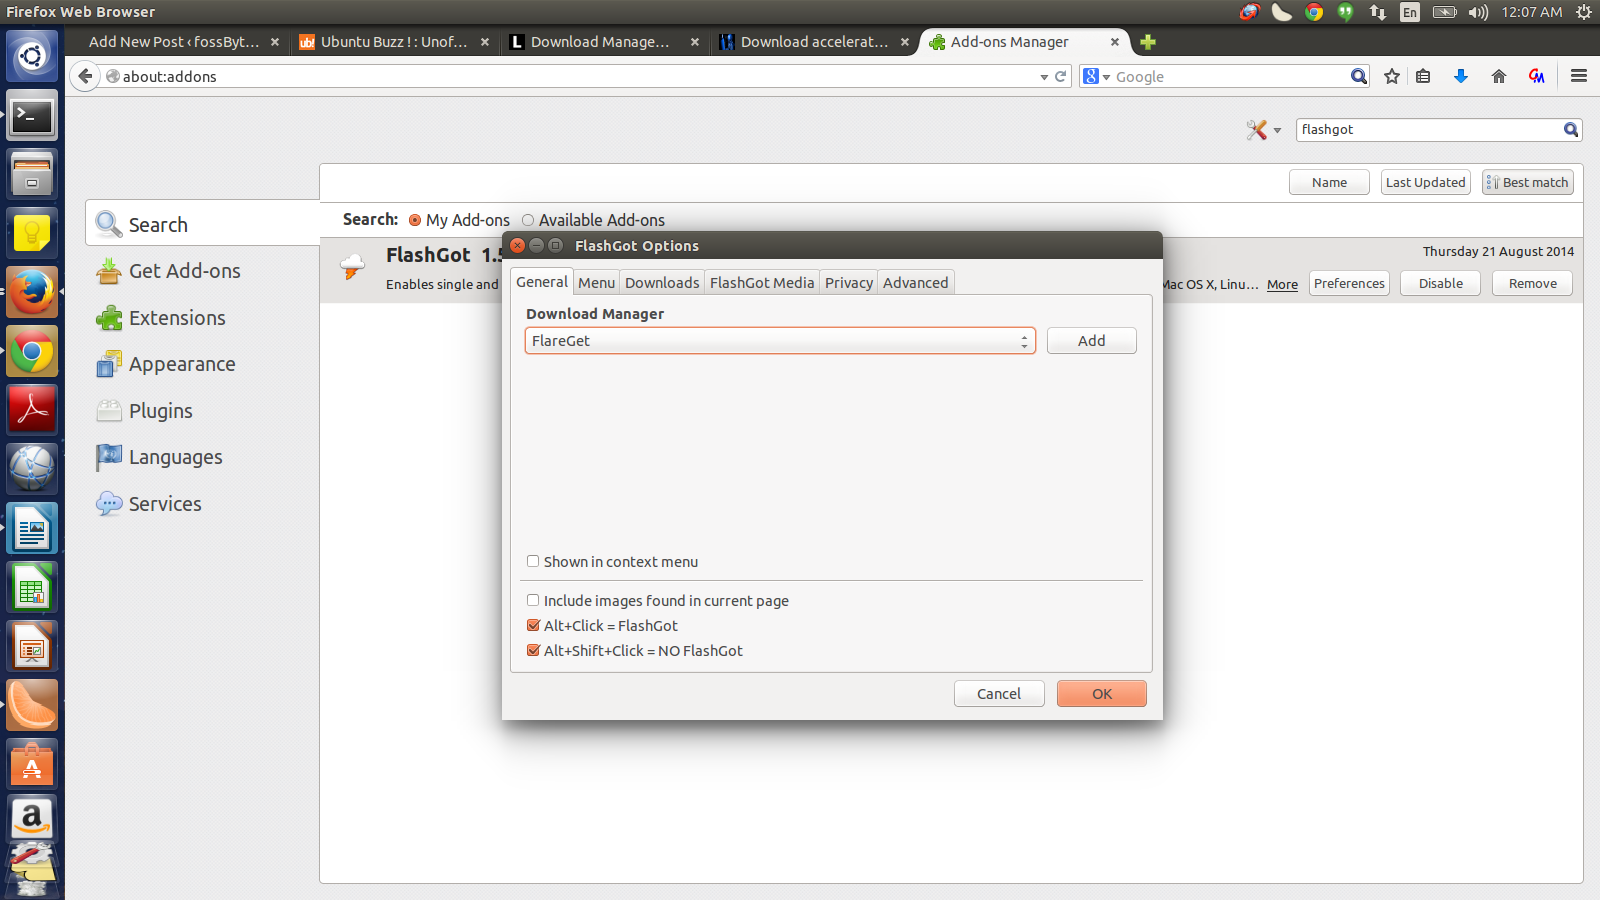1600x900 pixels.
Task: Switch to Downloads tab in FlashGot Options
Action: 662,283
